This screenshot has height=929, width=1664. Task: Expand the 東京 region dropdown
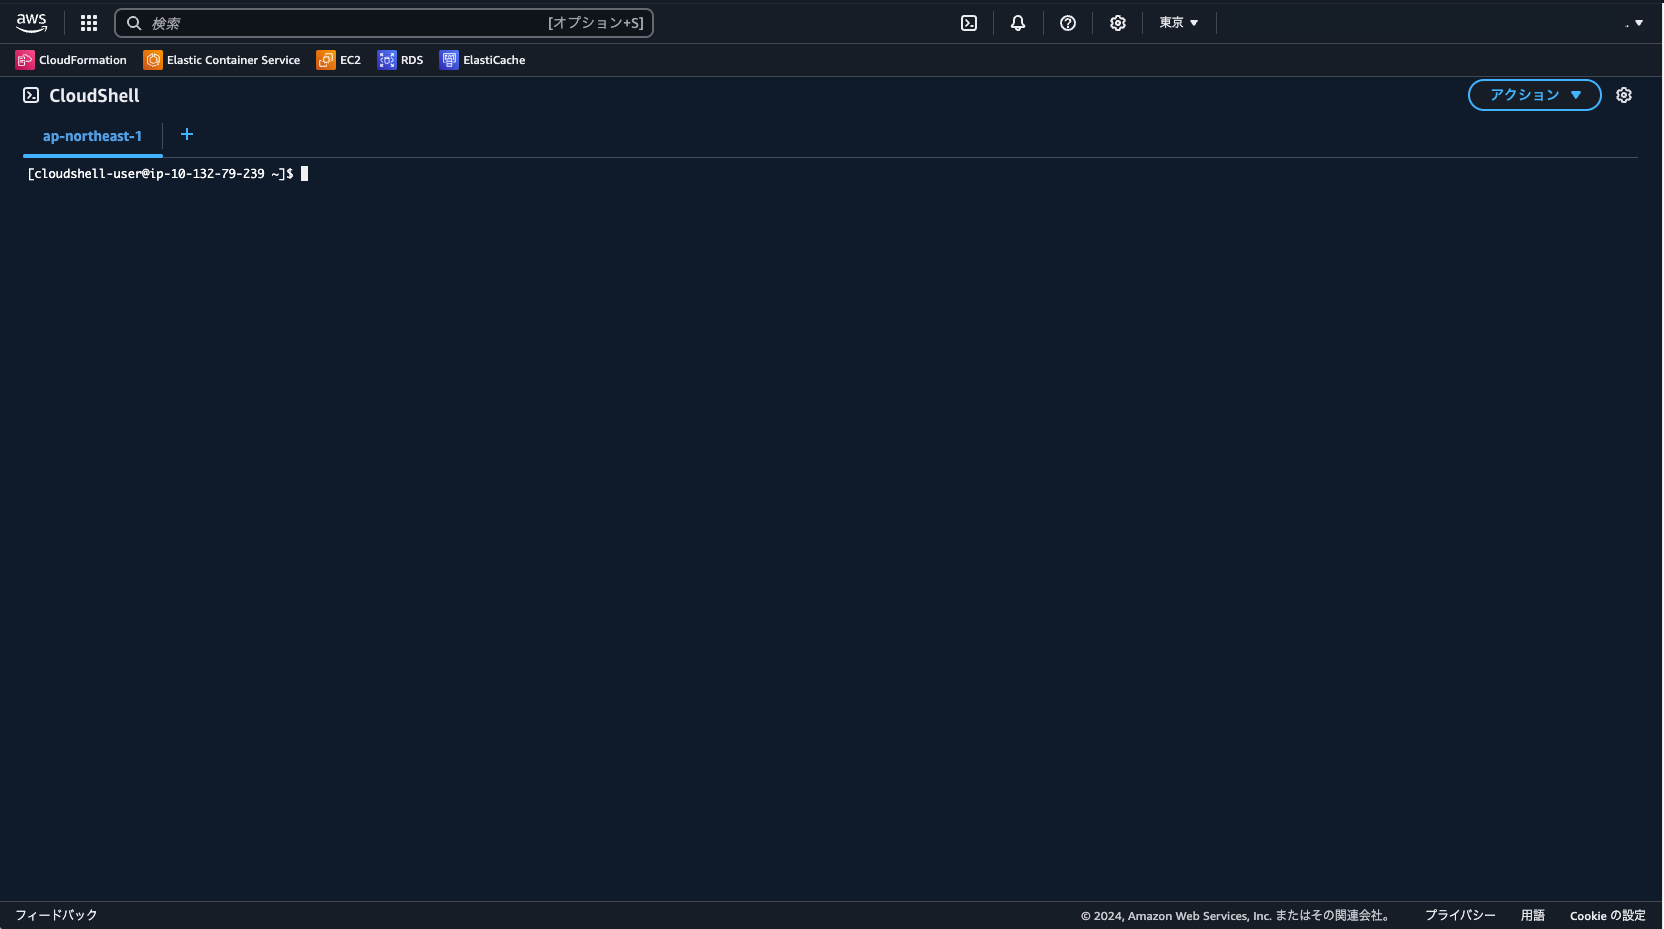[x=1179, y=23]
